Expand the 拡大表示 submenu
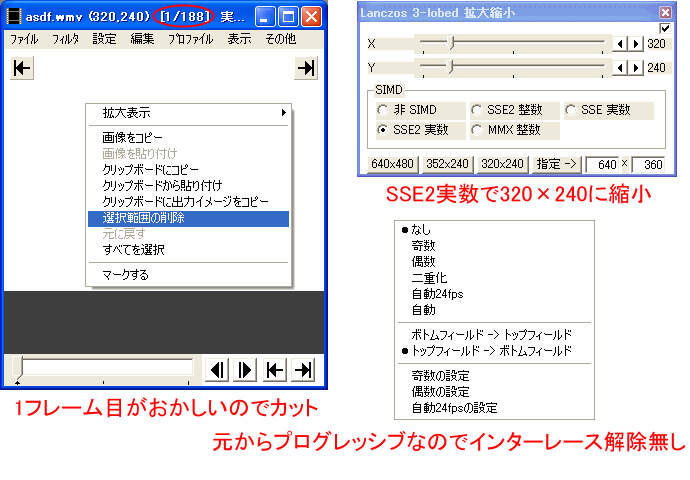Image resolution: width=690 pixels, height=480 pixels. pos(190,112)
